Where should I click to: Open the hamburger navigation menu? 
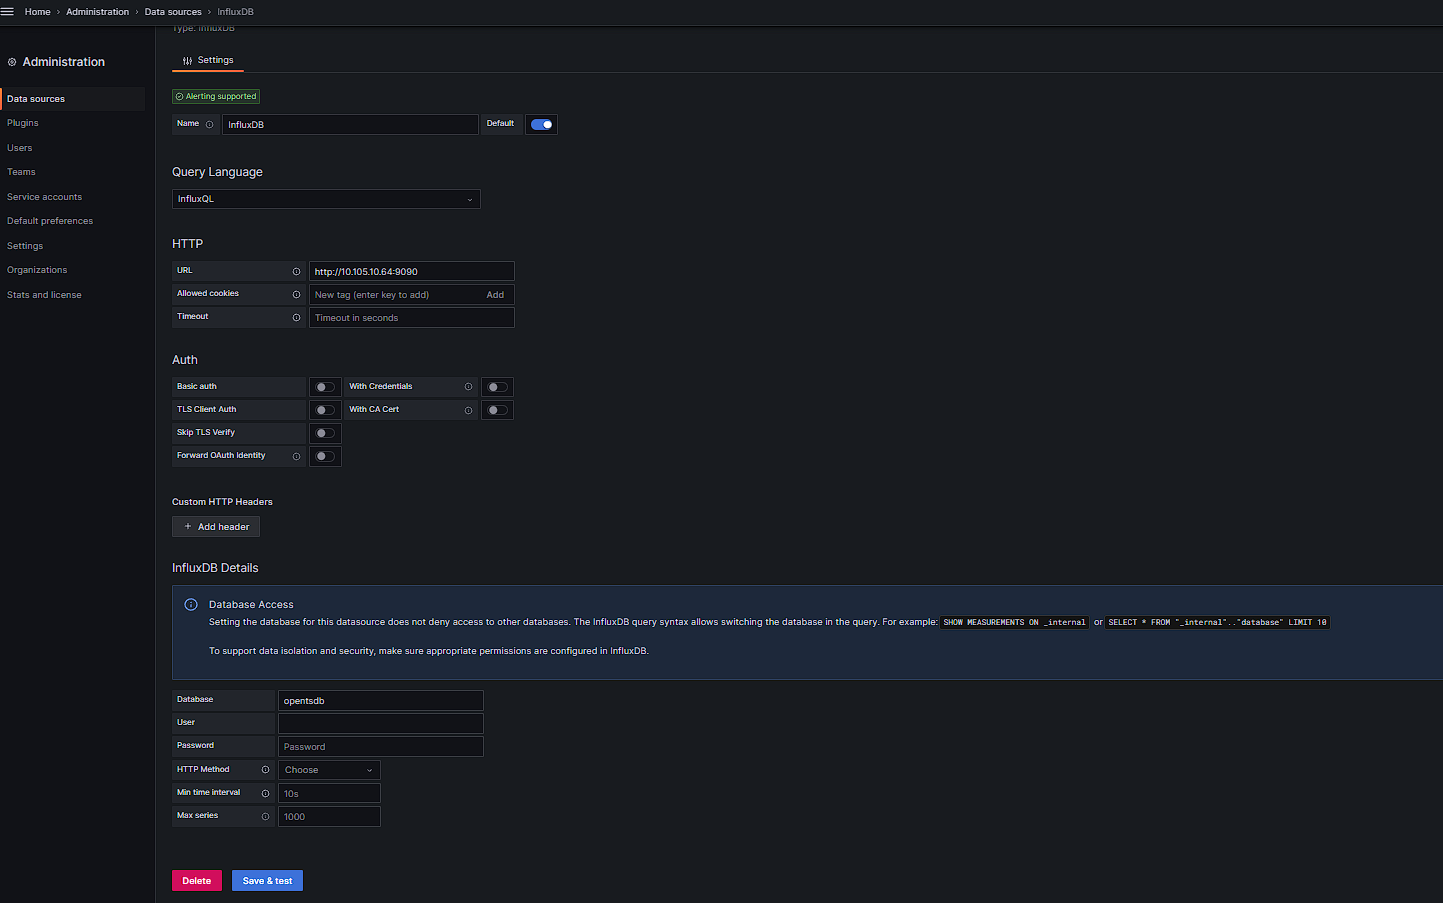(x=7, y=12)
